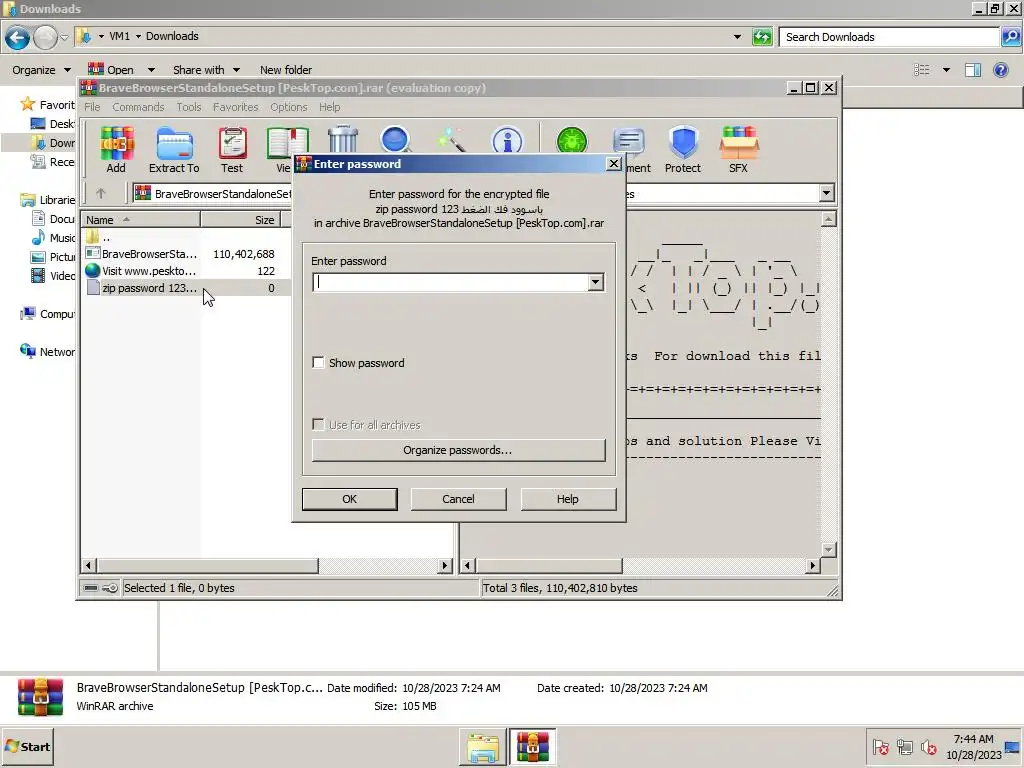Screen dimensions: 1024x768
Task: Click the Use for all archives checkbox
Action: [319, 424]
